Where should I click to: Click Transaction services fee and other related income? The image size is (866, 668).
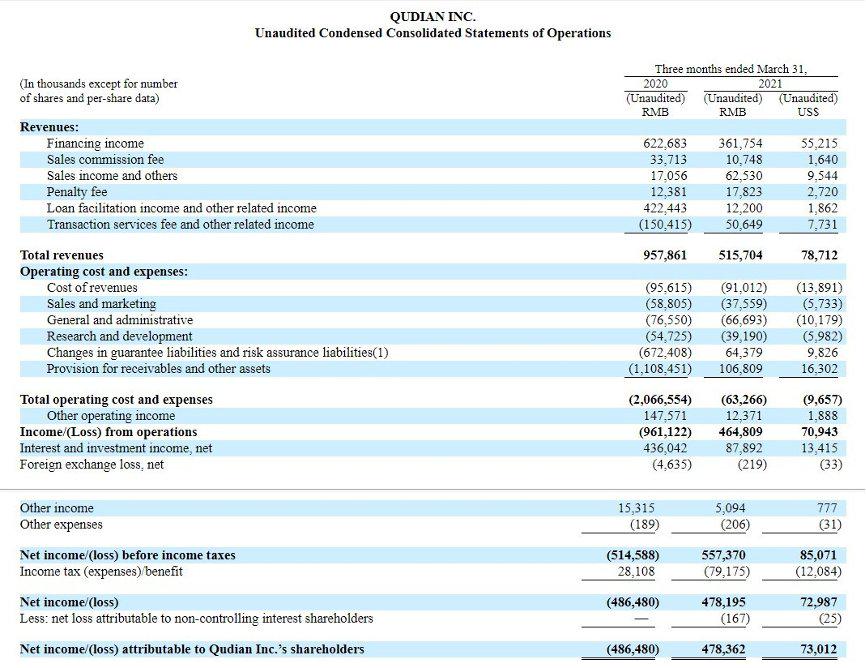(x=180, y=224)
